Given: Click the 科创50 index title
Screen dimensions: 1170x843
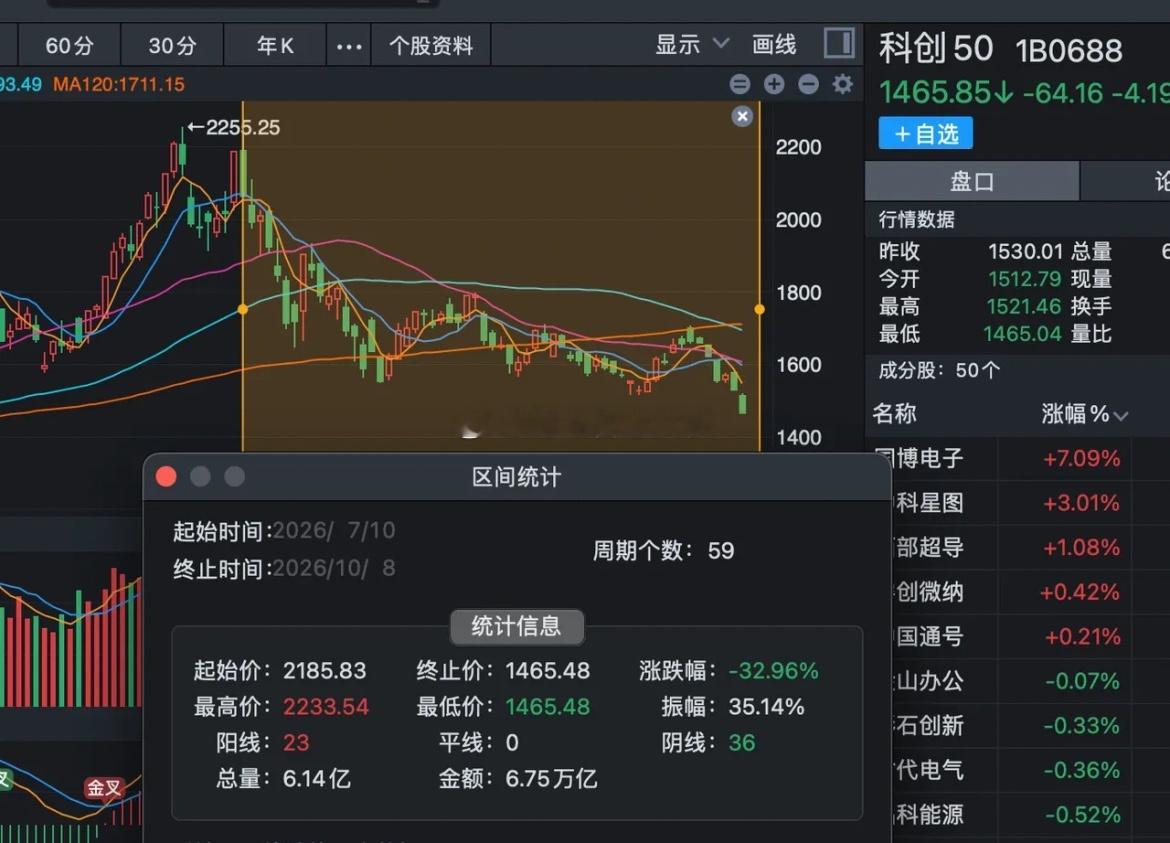Looking at the screenshot, I should (936, 48).
